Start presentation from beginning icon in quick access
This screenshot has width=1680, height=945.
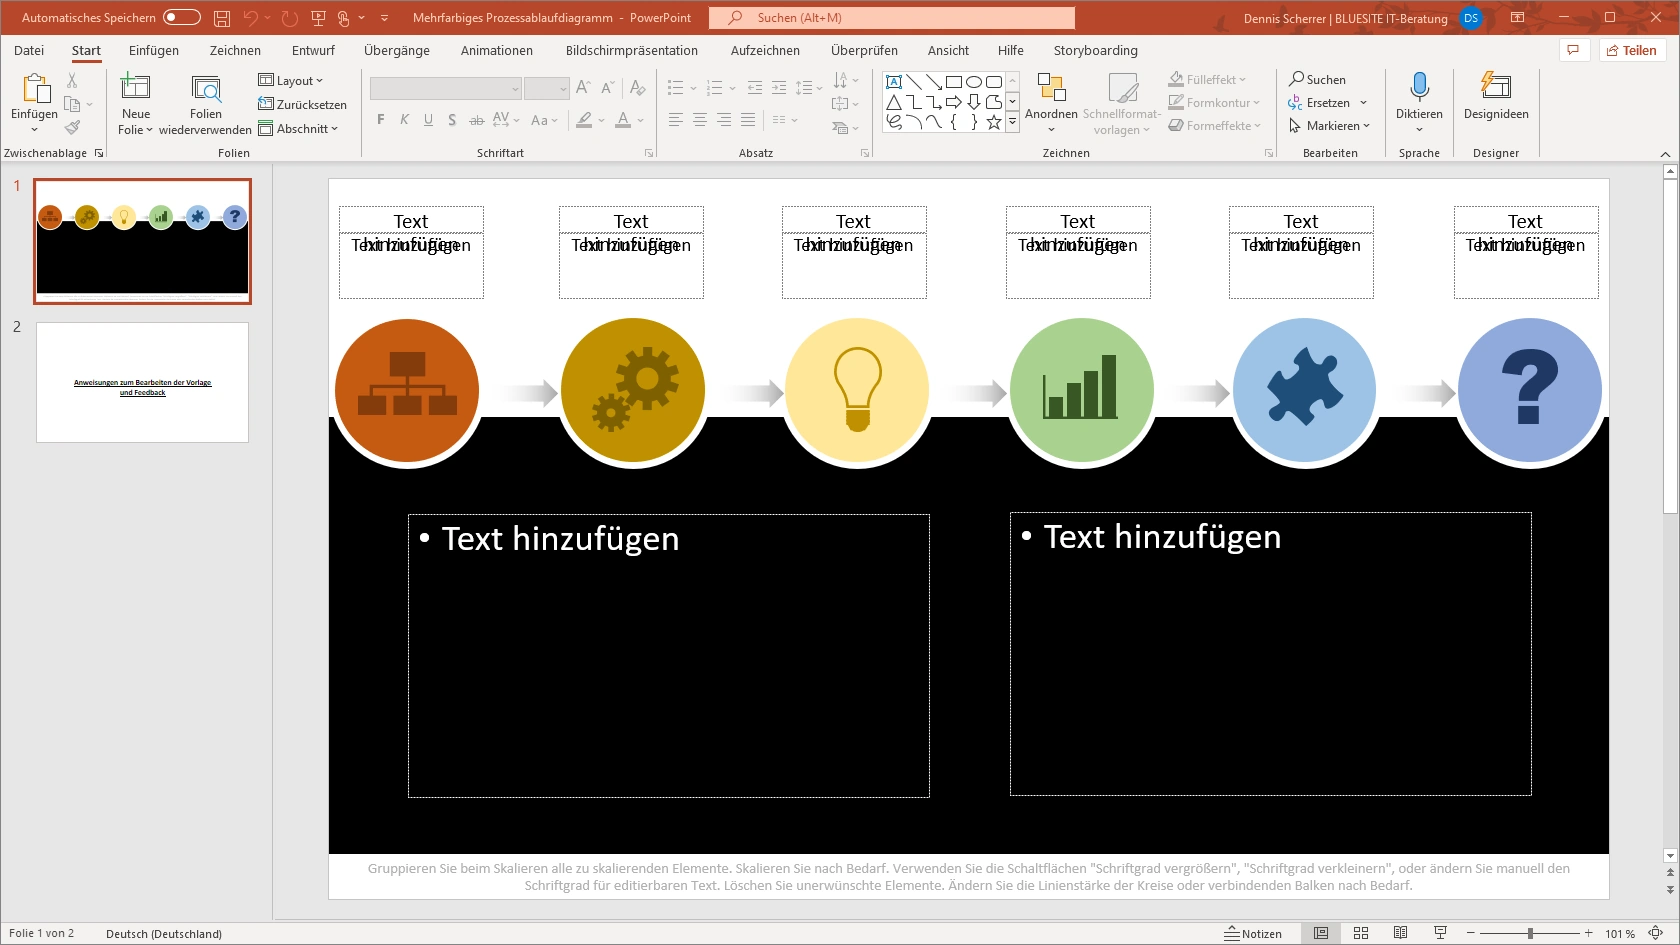coord(319,18)
